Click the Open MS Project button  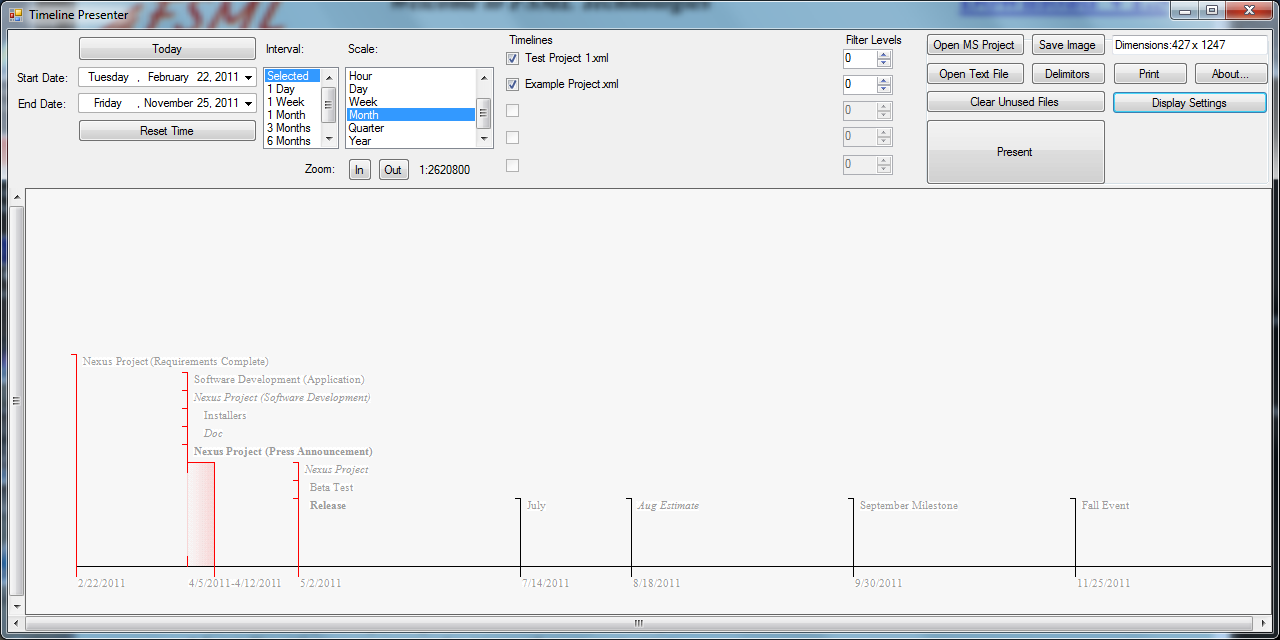974,45
